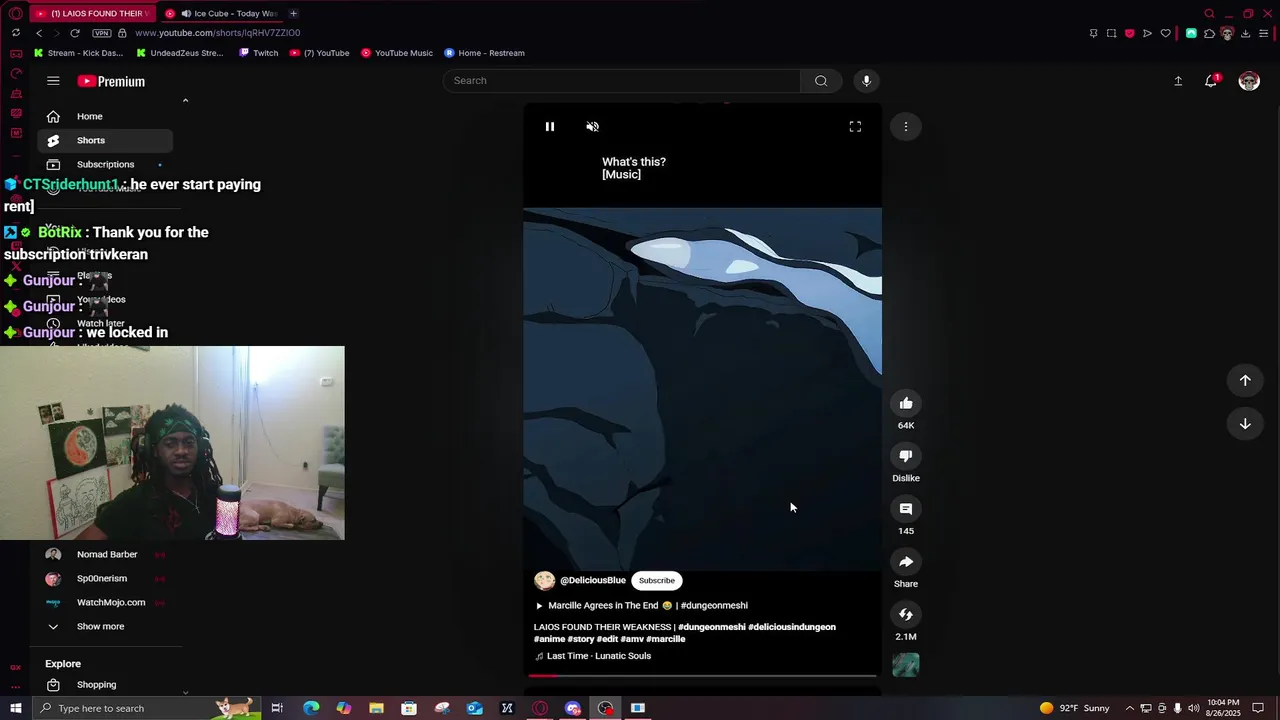The height and width of the screenshot is (720, 1280).
Task: Open the comments with 145 replies
Action: coord(906,509)
